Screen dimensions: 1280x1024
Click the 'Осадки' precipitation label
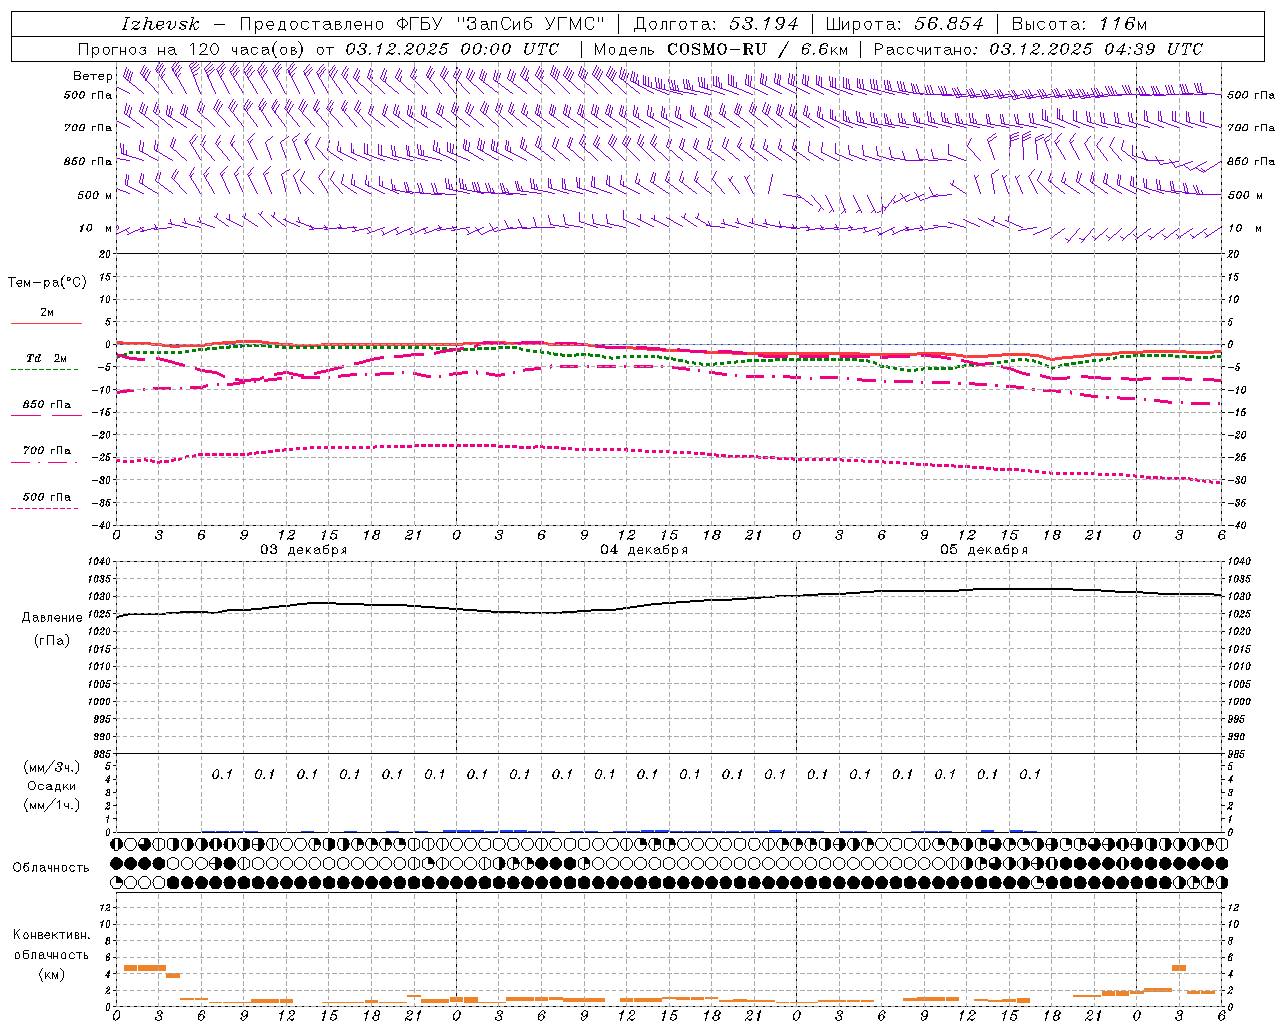[52, 786]
